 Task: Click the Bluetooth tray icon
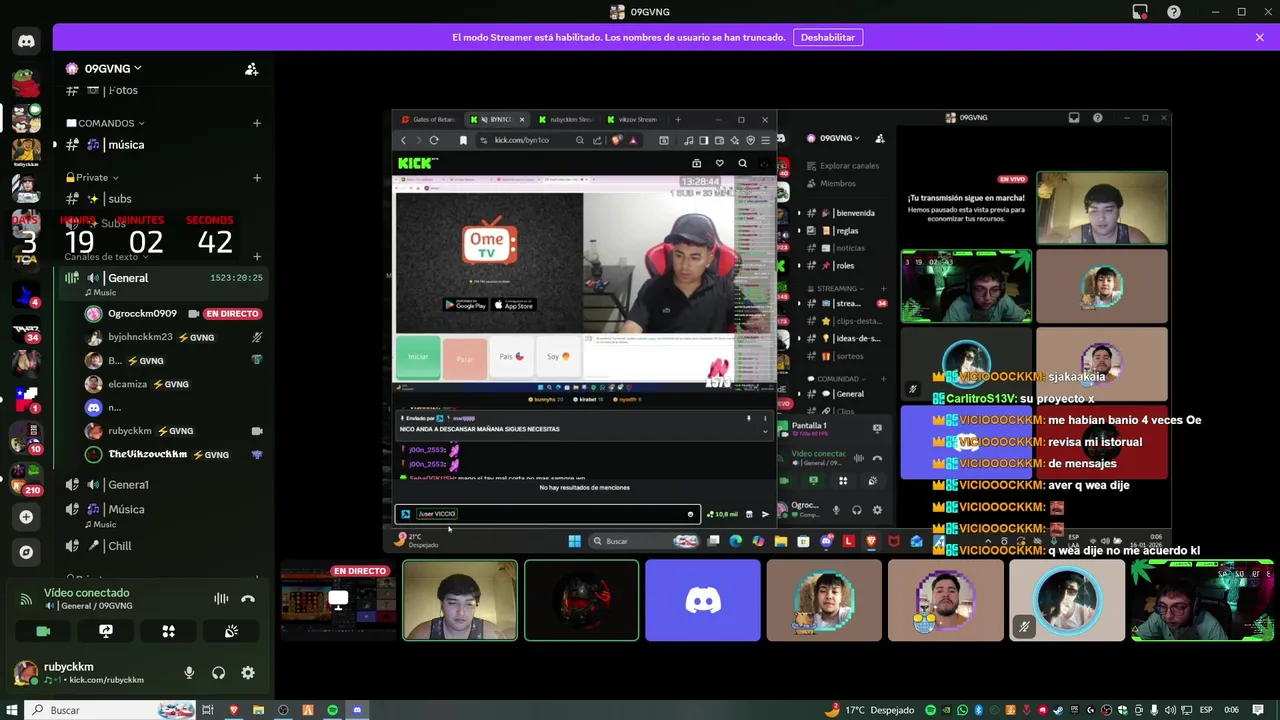979,710
